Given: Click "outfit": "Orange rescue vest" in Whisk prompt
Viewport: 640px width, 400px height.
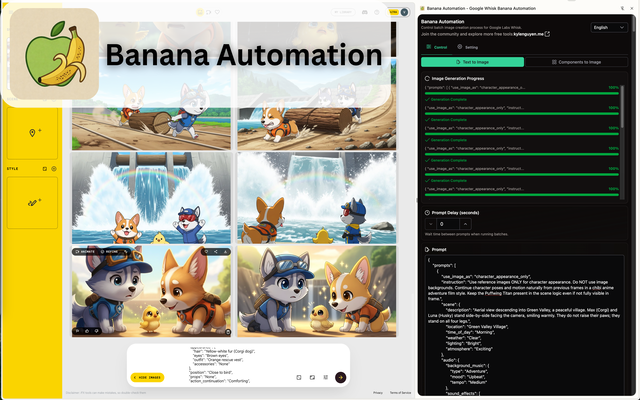Looking at the screenshot, I should (x=218, y=360).
